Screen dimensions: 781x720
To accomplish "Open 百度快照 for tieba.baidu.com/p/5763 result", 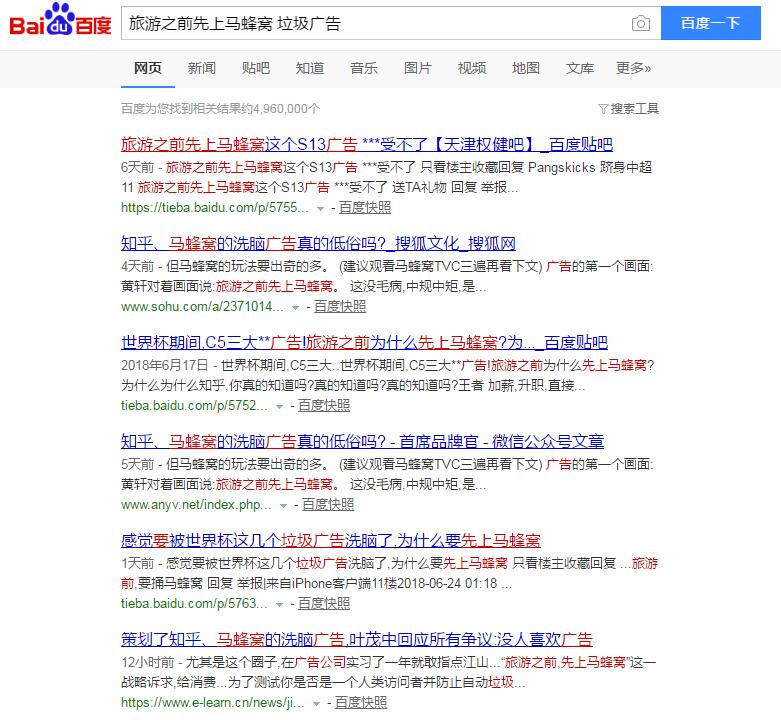I will pos(324,603).
